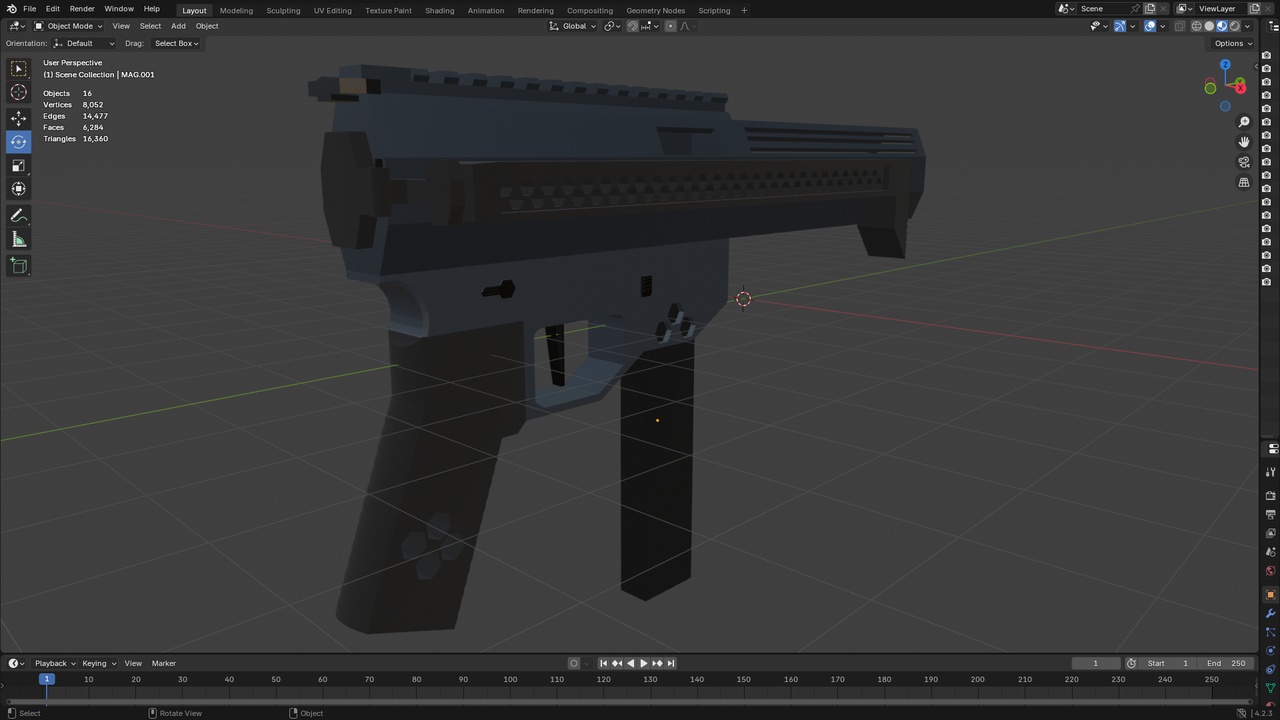Click the X axis on navigation gizmo

click(x=1241, y=88)
